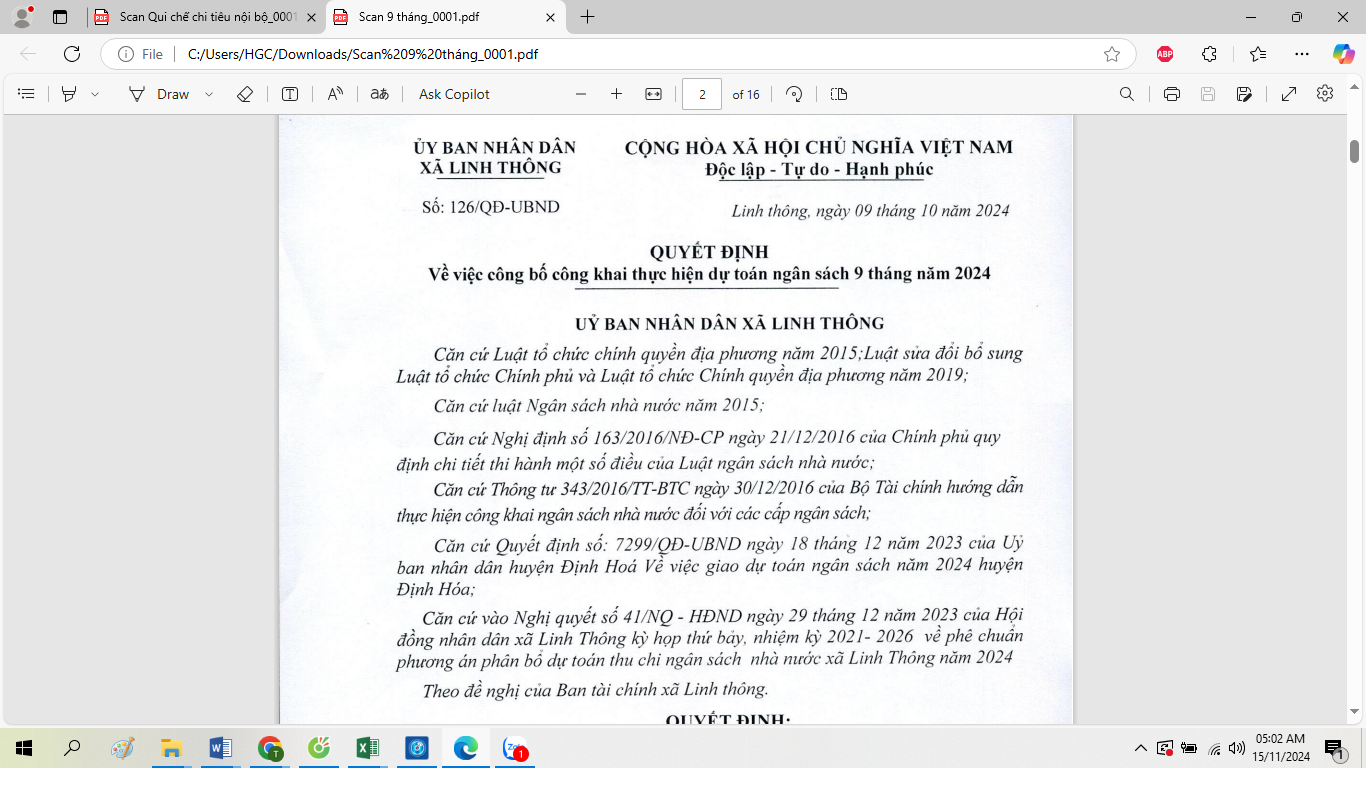This screenshot has height=786, width=1366.
Task: Select the Erase tool
Action: tap(245, 94)
